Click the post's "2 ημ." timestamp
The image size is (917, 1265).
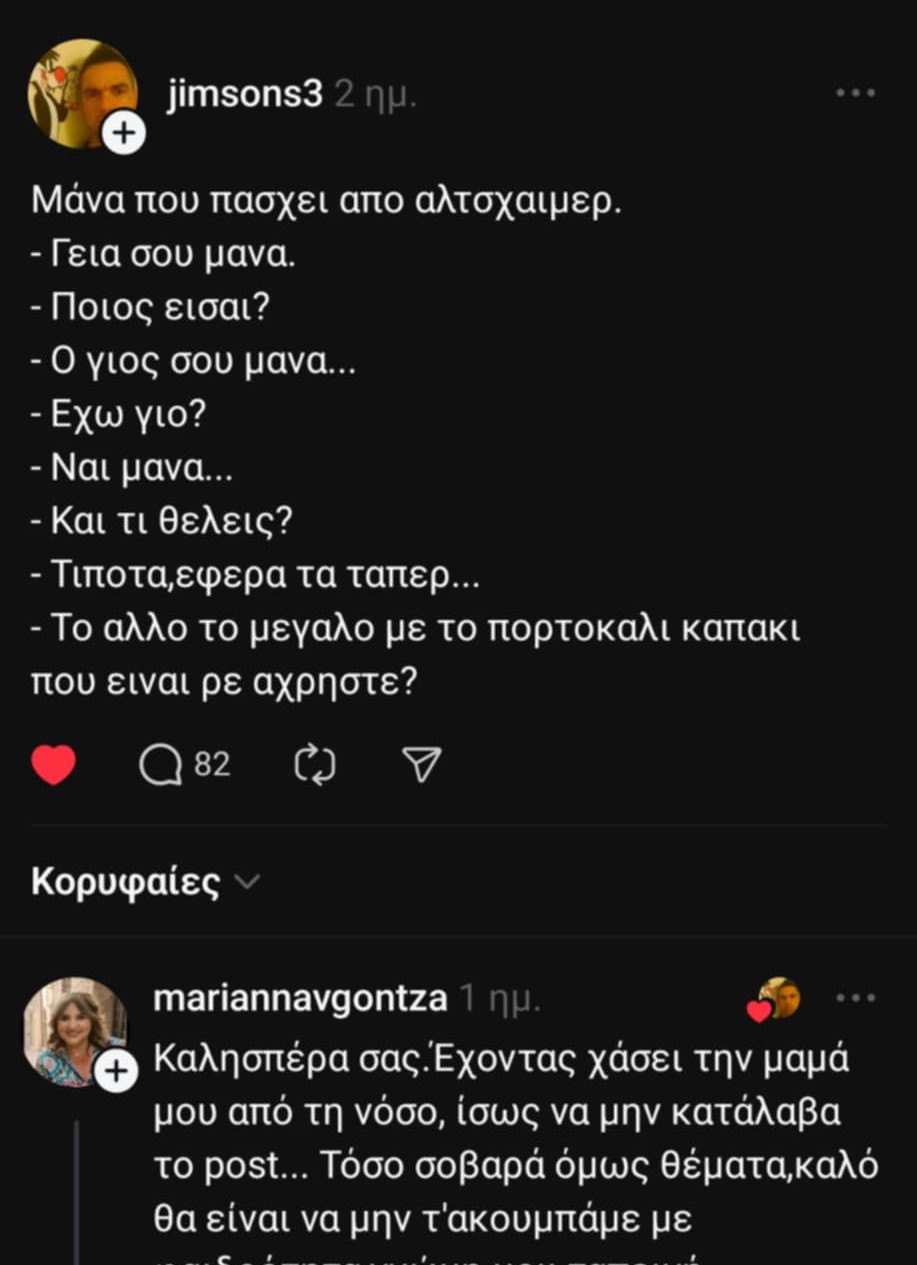375,96
